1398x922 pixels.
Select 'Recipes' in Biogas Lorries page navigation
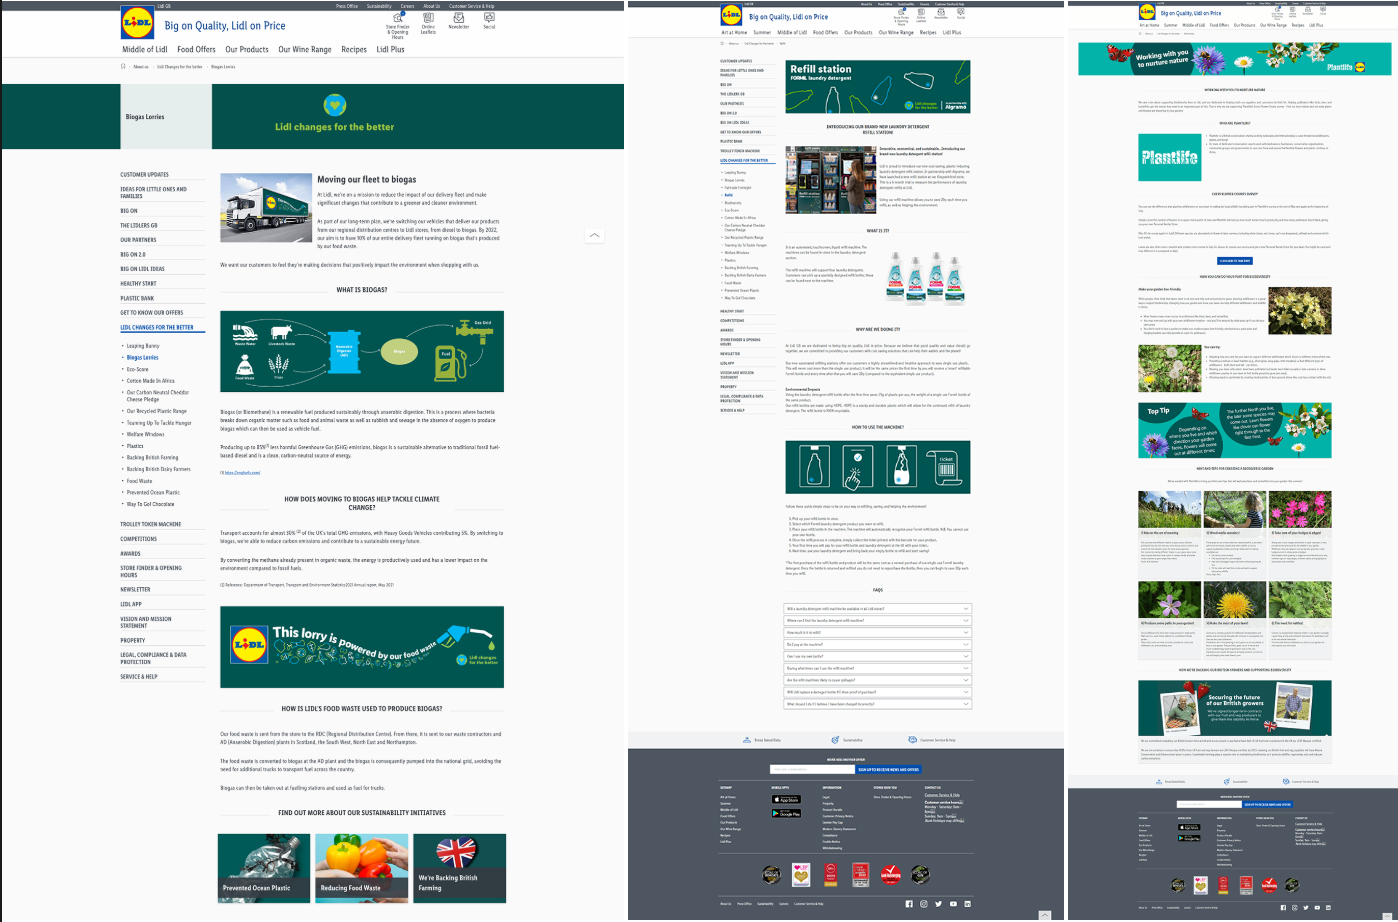click(354, 49)
